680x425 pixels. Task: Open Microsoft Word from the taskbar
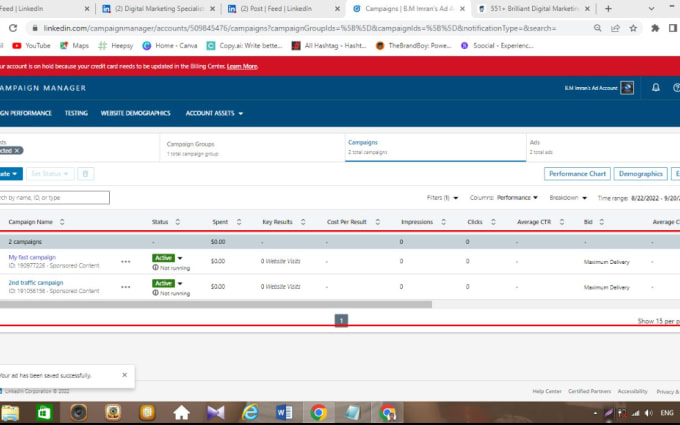pyautogui.click(x=284, y=412)
